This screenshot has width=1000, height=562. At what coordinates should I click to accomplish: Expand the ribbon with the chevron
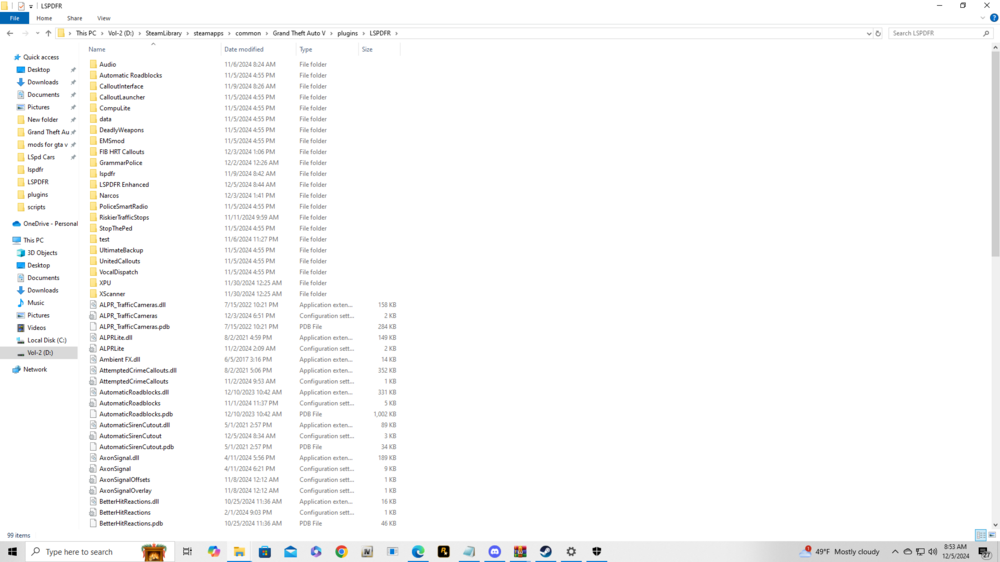(983, 18)
